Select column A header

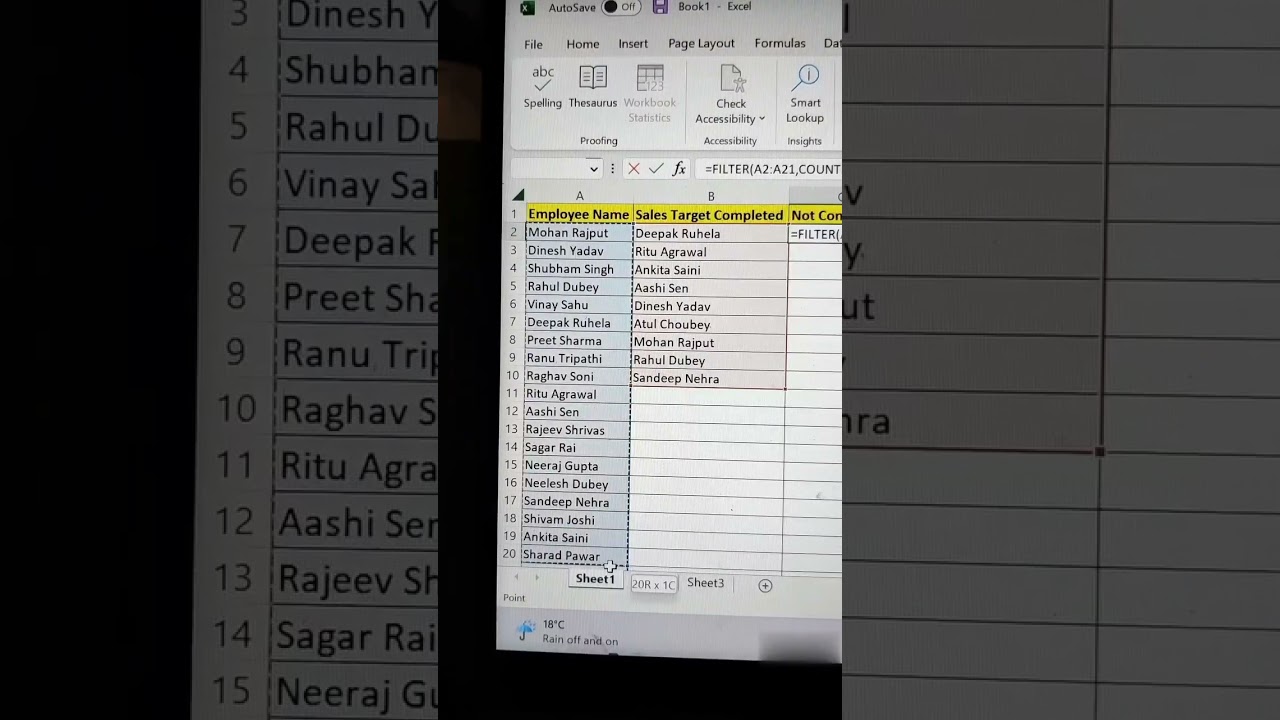[x=579, y=196]
